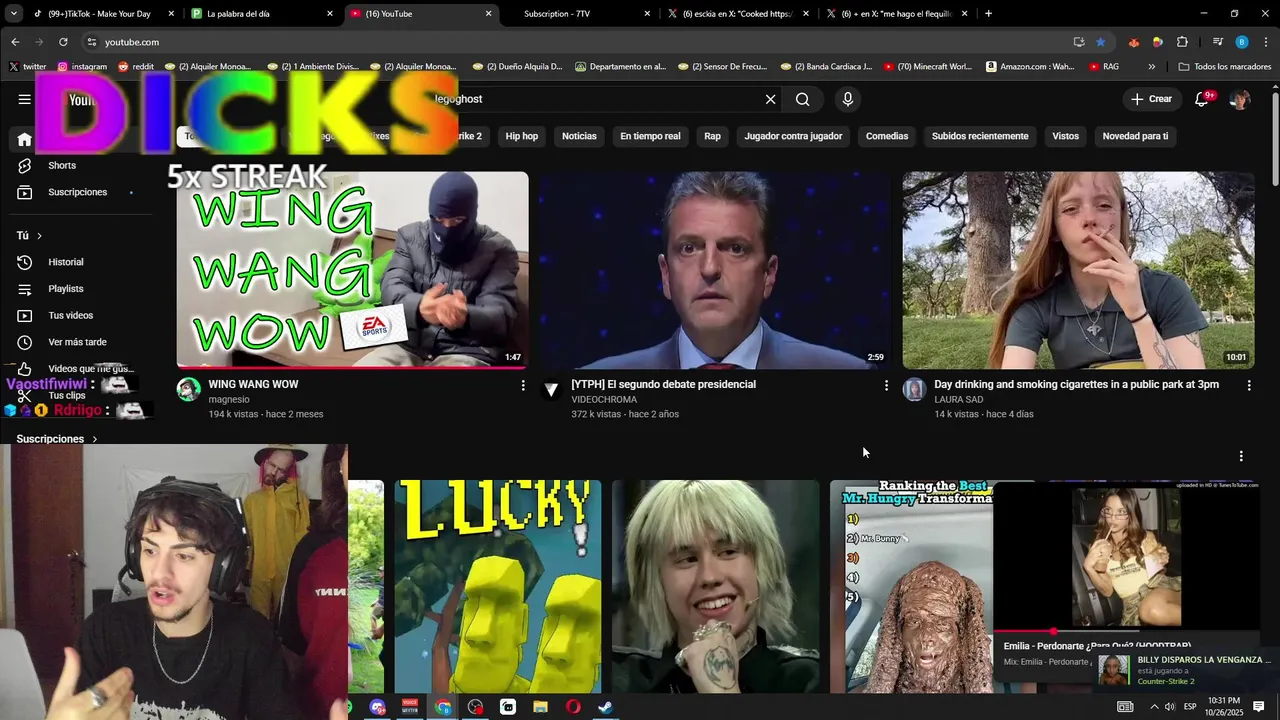Switch to Subscription - 7TV tab
Viewport: 1280px width, 720px height.
(580, 14)
